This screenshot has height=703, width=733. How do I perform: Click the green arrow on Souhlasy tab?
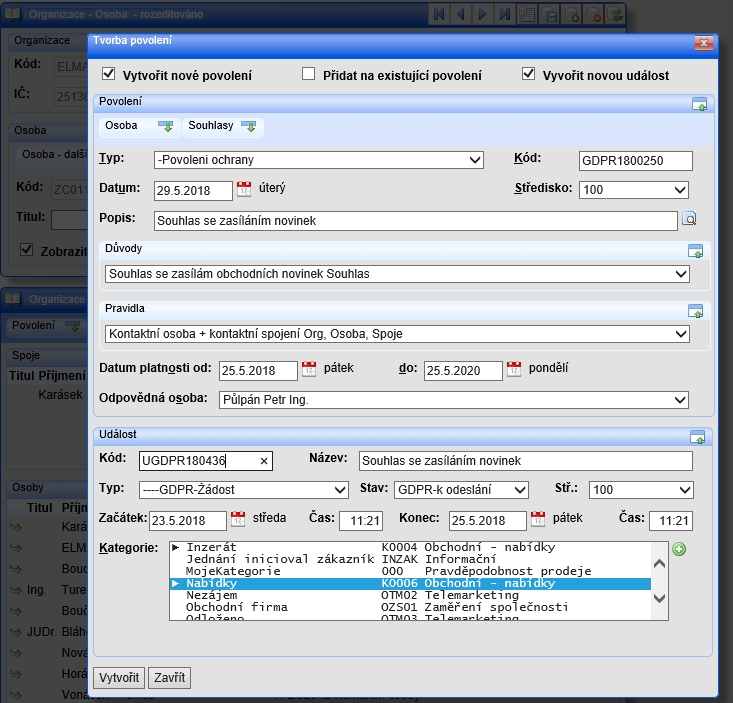coord(248,126)
